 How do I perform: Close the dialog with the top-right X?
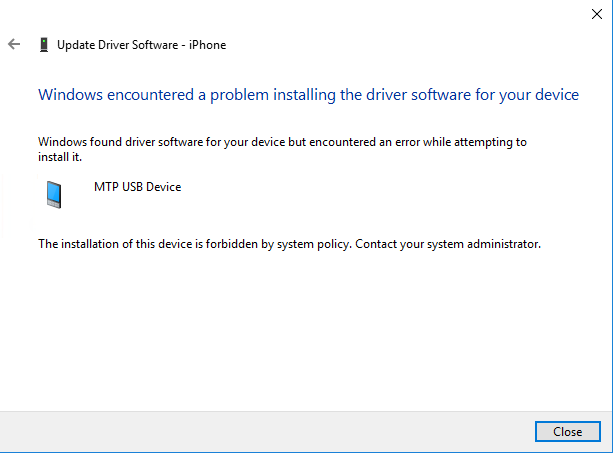[597, 14]
